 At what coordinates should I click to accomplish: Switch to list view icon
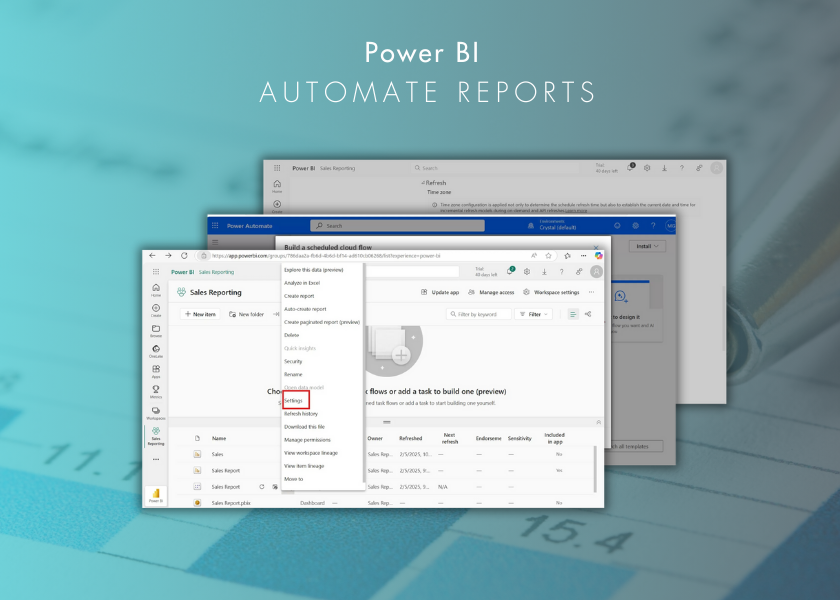point(573,314)
